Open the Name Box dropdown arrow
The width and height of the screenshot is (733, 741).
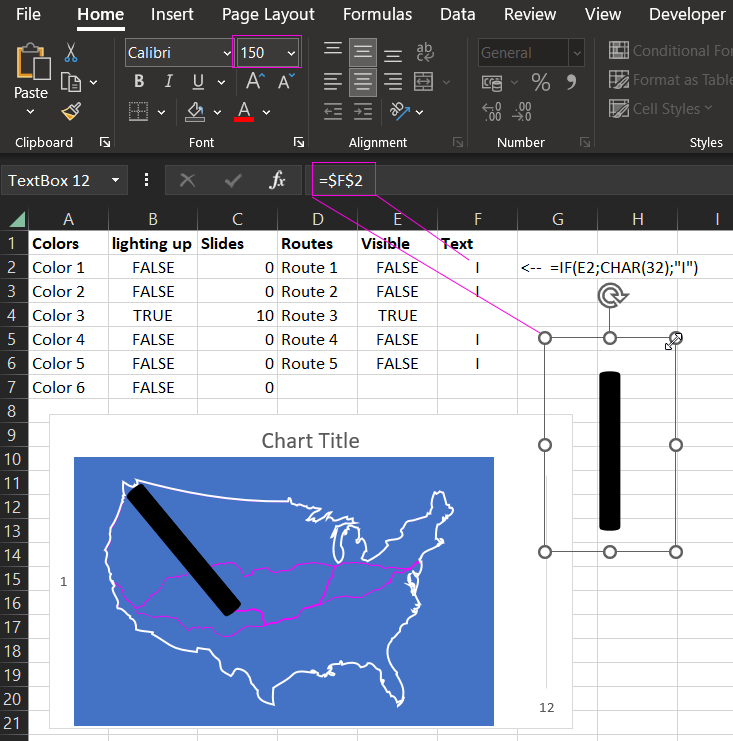pos(116,180)
